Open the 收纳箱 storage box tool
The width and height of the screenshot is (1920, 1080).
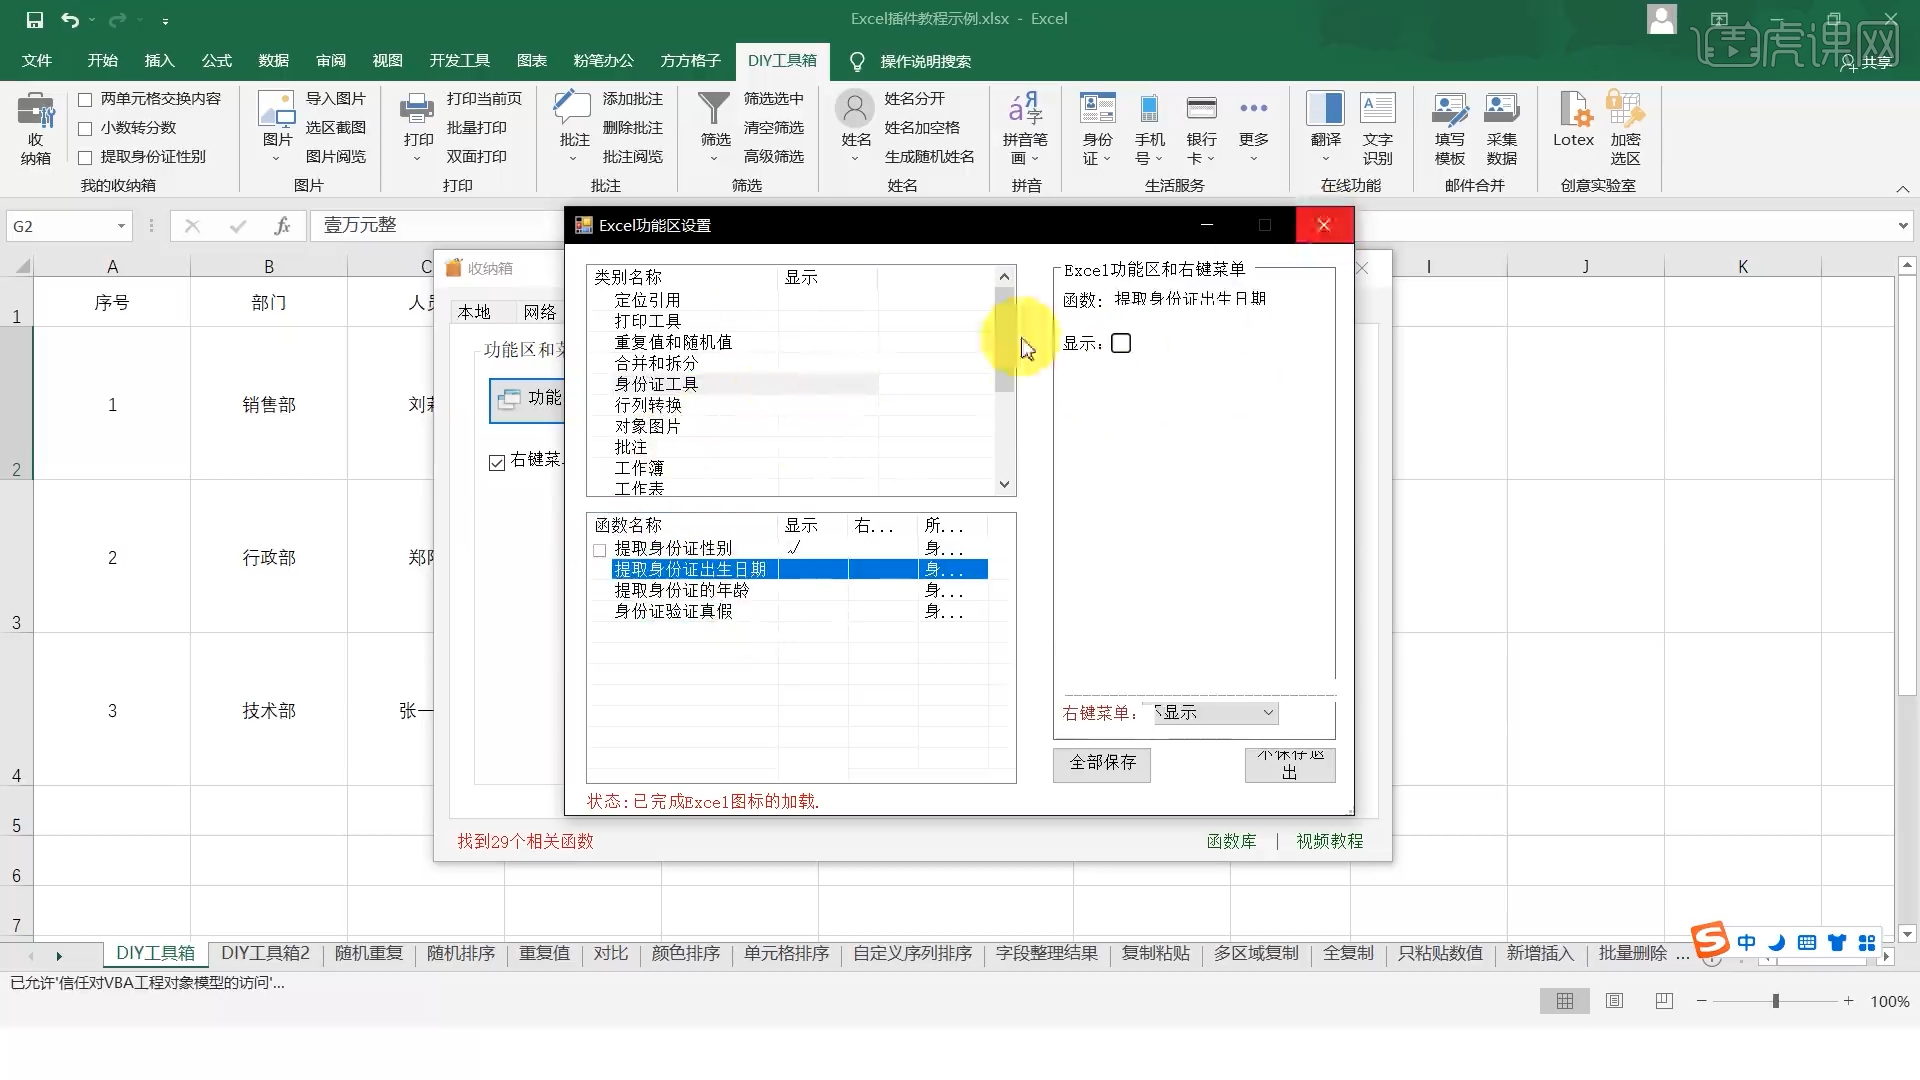35,128
